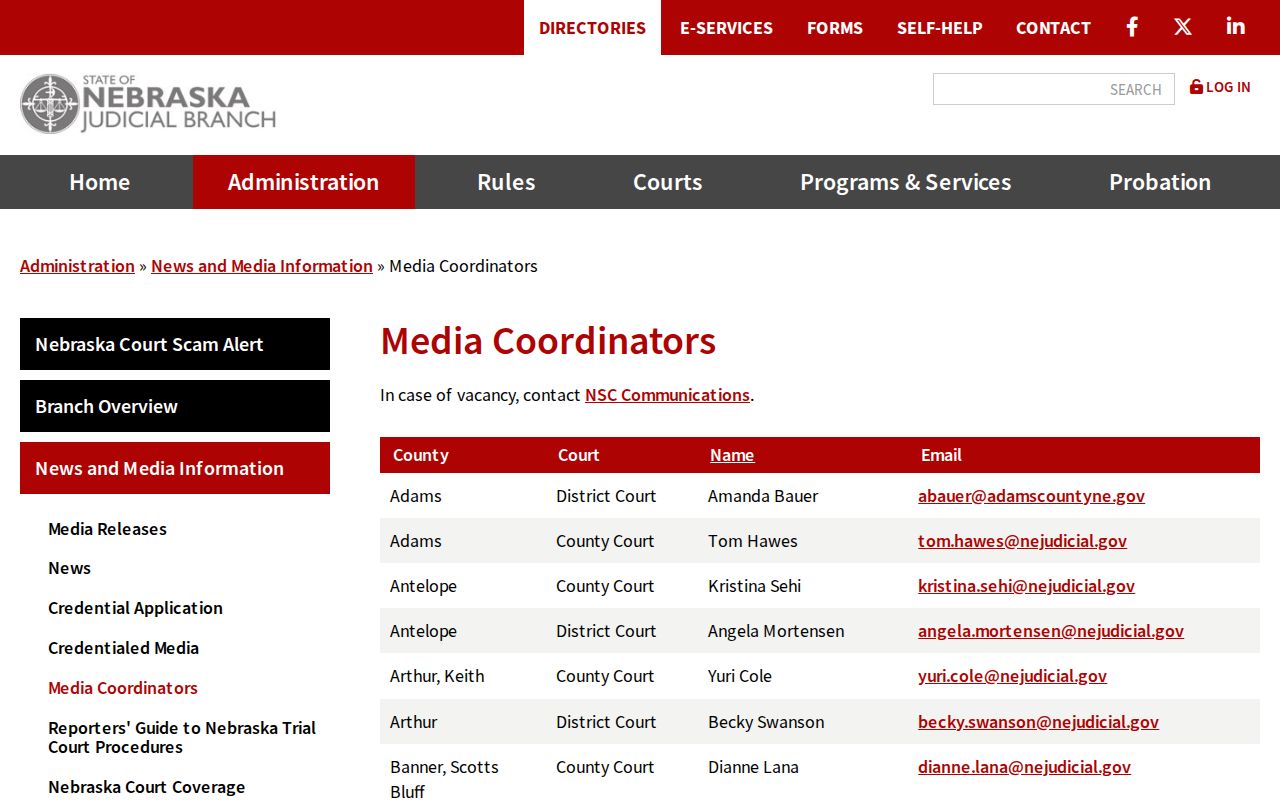Follow the Administration breadcrumb link

coord(77,266)
